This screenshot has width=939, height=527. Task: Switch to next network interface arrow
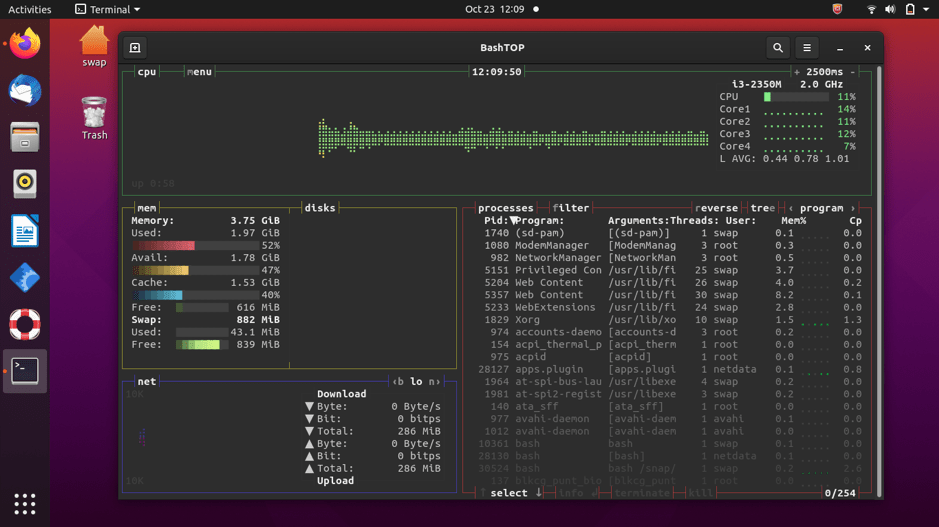pyautogui.click(x=435, y=381)
